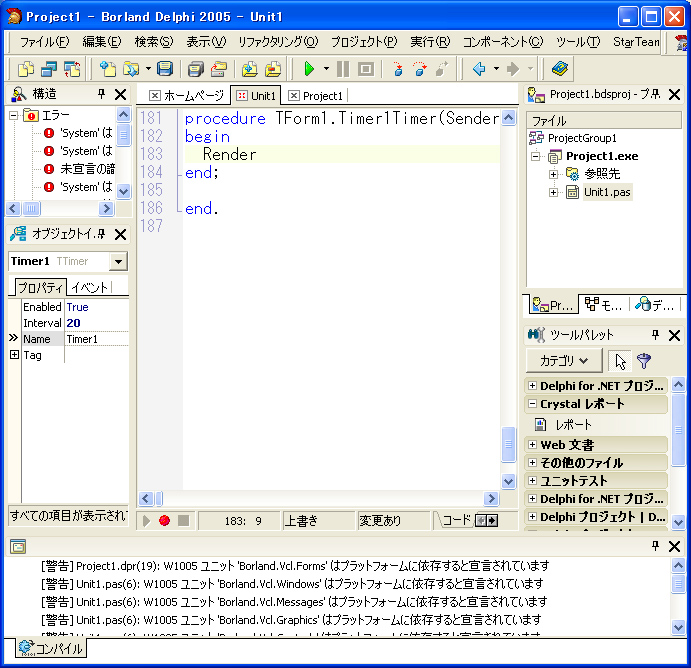
Task: Open the ファイル menu
Action: [45, 42]
